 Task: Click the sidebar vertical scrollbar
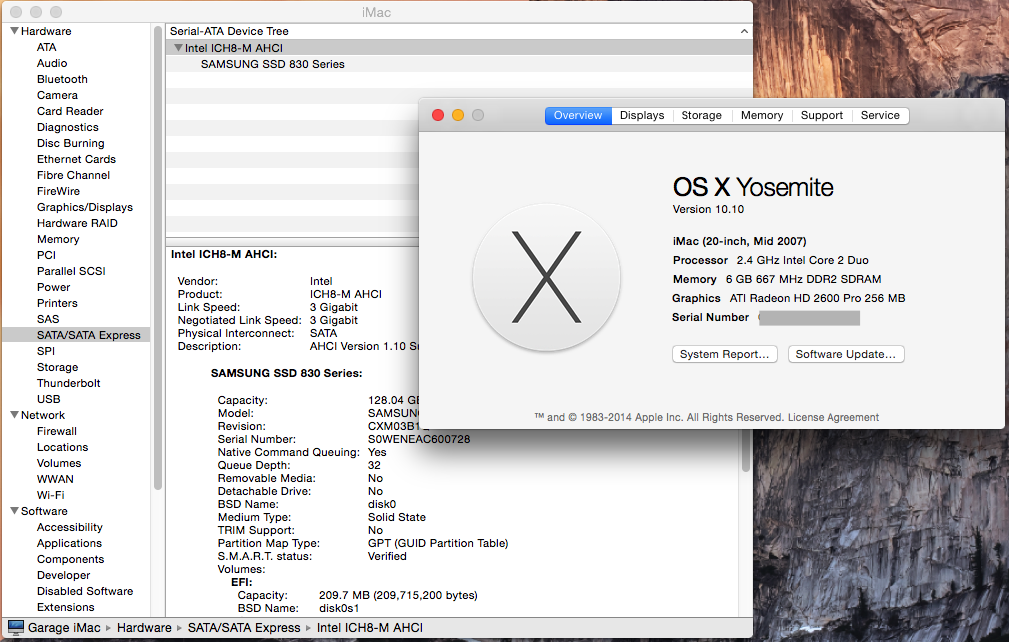[x=158, y=257]
